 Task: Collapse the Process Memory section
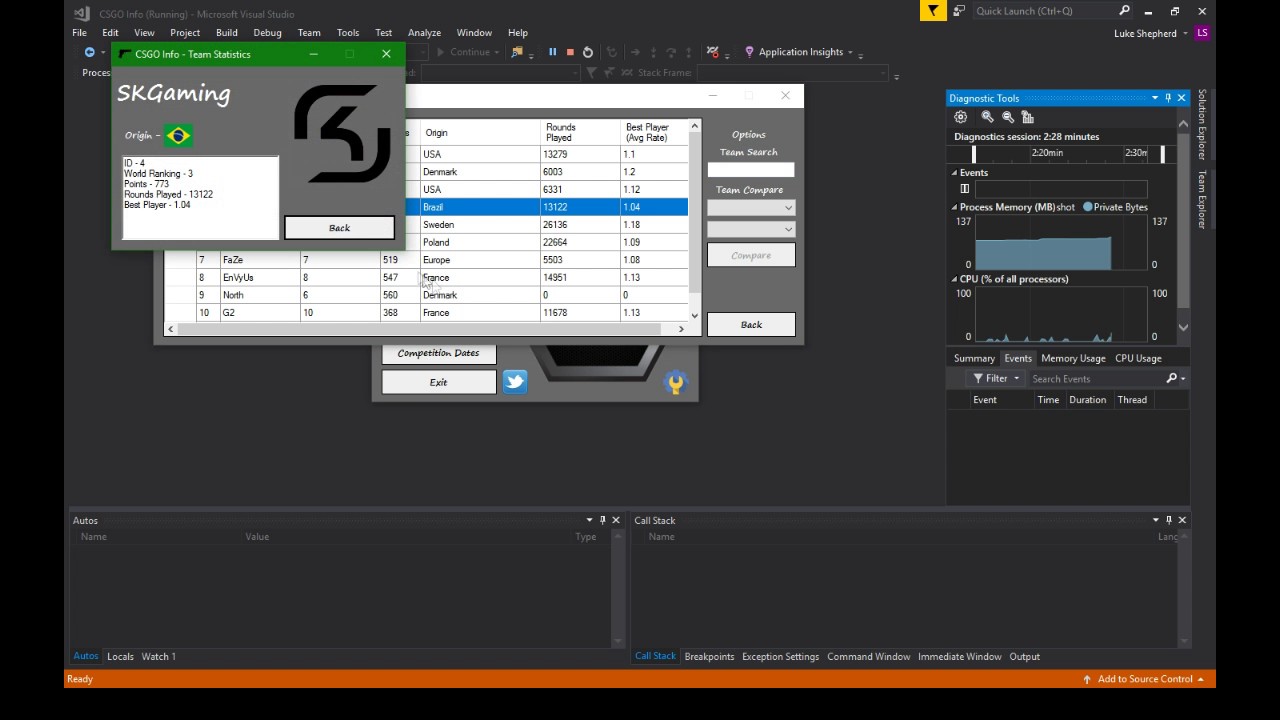click(x=954, y=207)
